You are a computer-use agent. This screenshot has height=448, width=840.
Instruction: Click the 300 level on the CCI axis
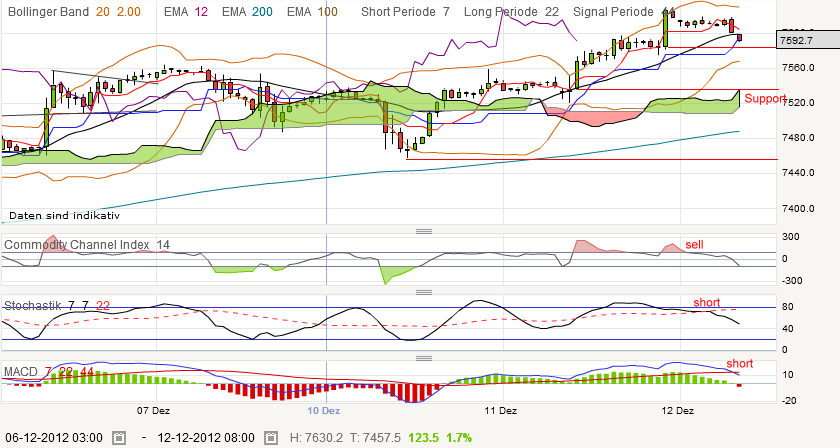[x=791, y=237]
